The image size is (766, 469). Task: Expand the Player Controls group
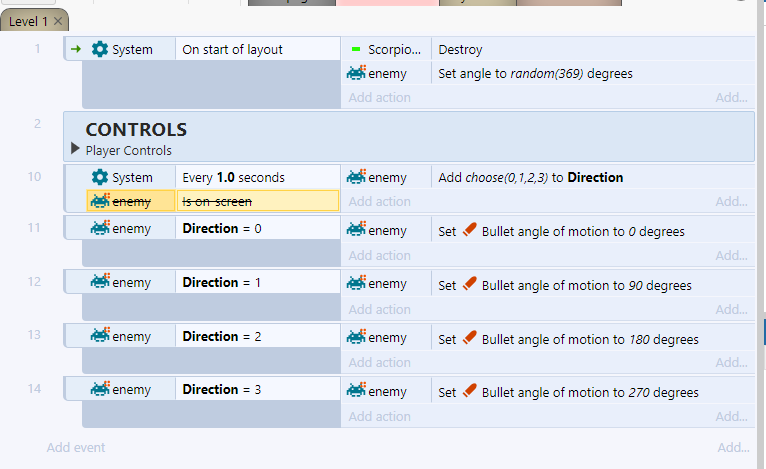75,148
